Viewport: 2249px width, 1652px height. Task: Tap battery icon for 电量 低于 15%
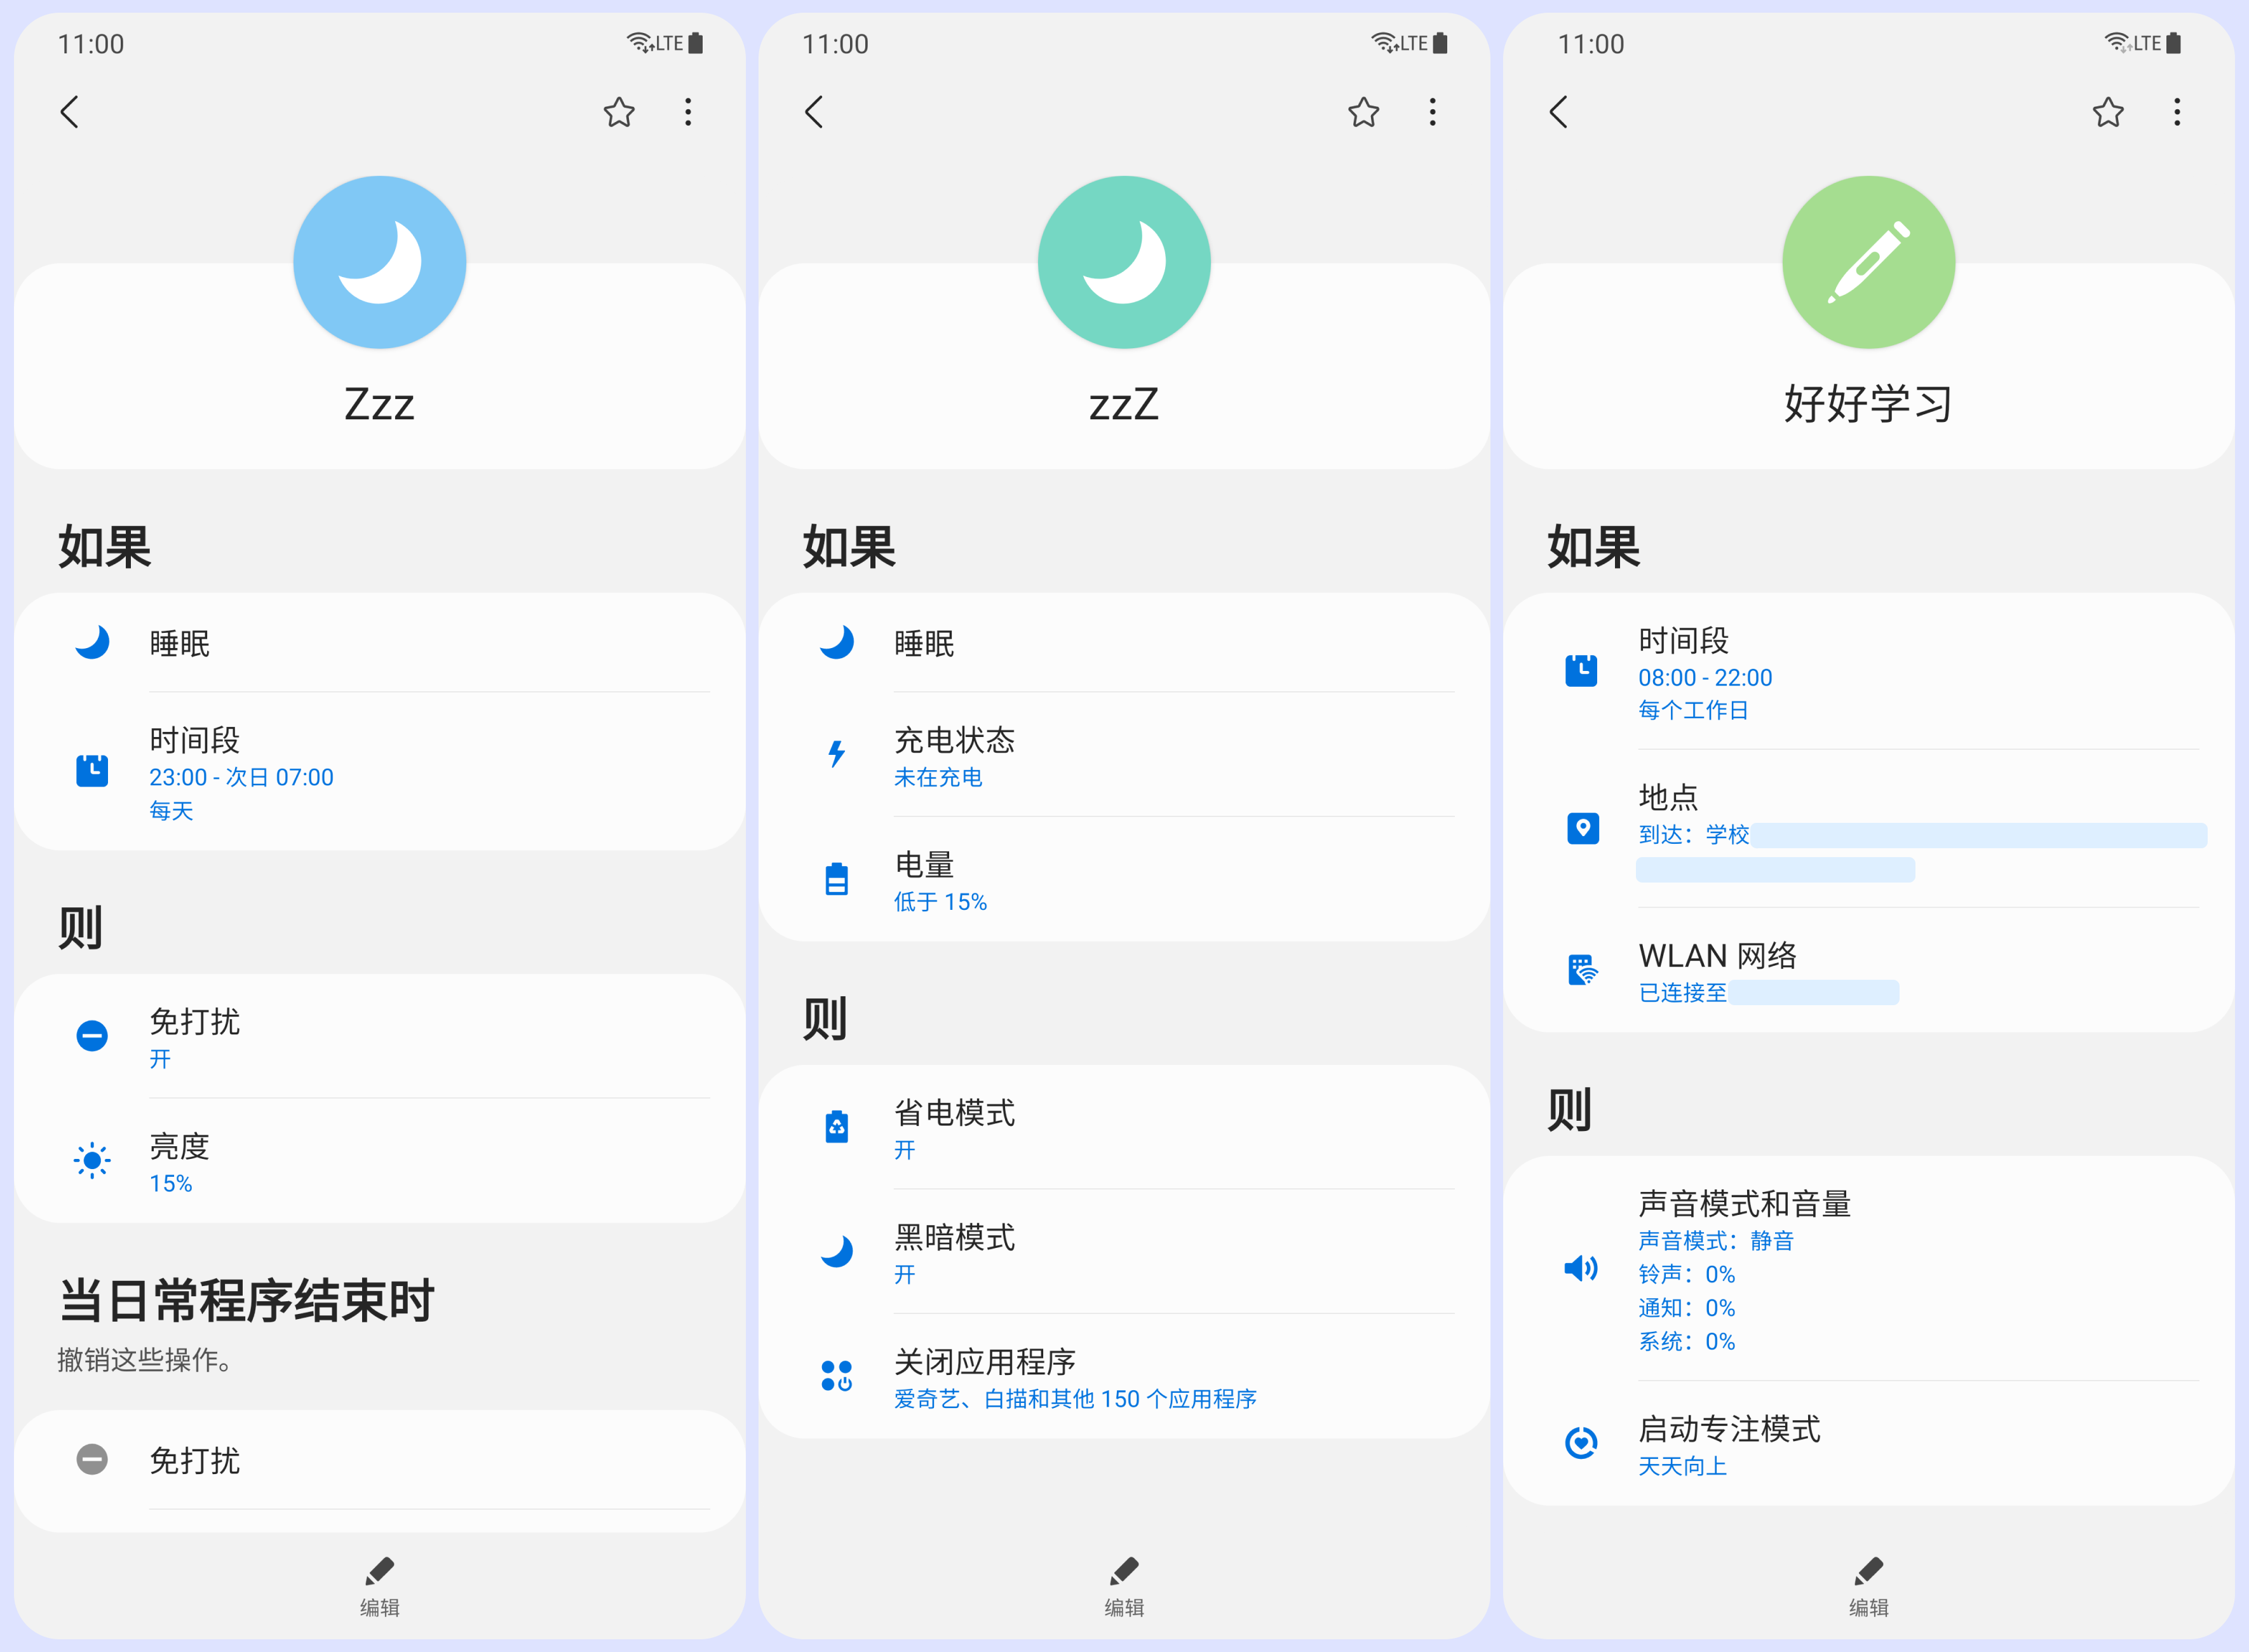pyautogui.click(x=837, y=880)
